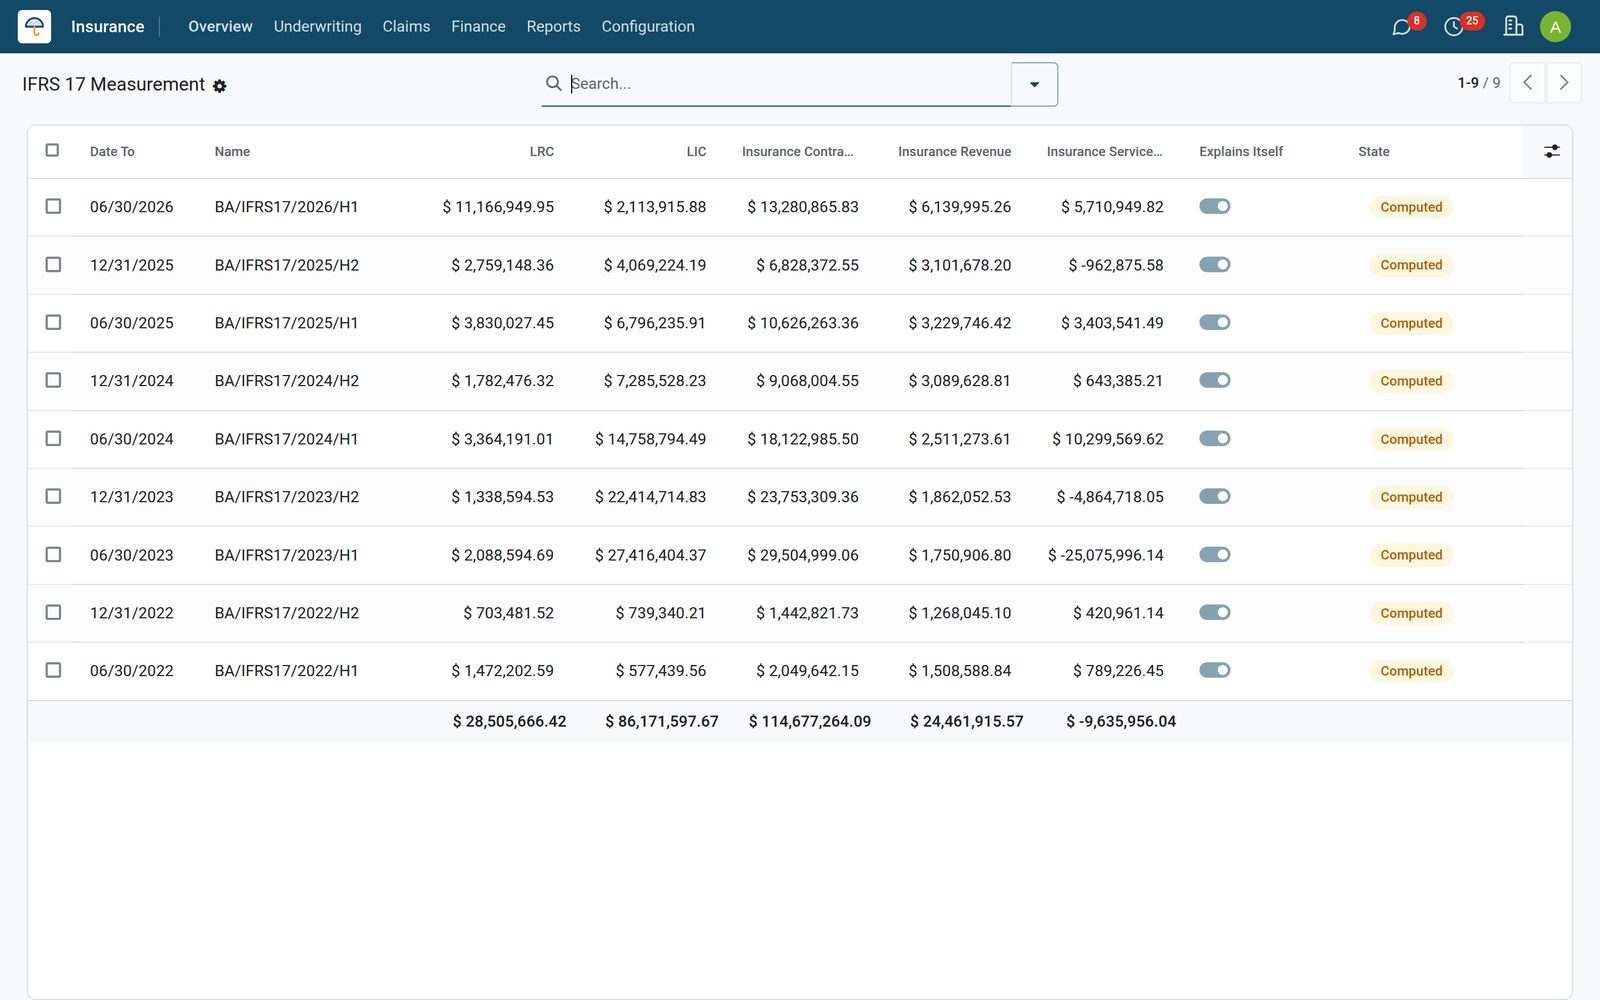Open record BA/IFRS17/2024/H2
The image size is (1600, 1000).
(x=286, y=381)
